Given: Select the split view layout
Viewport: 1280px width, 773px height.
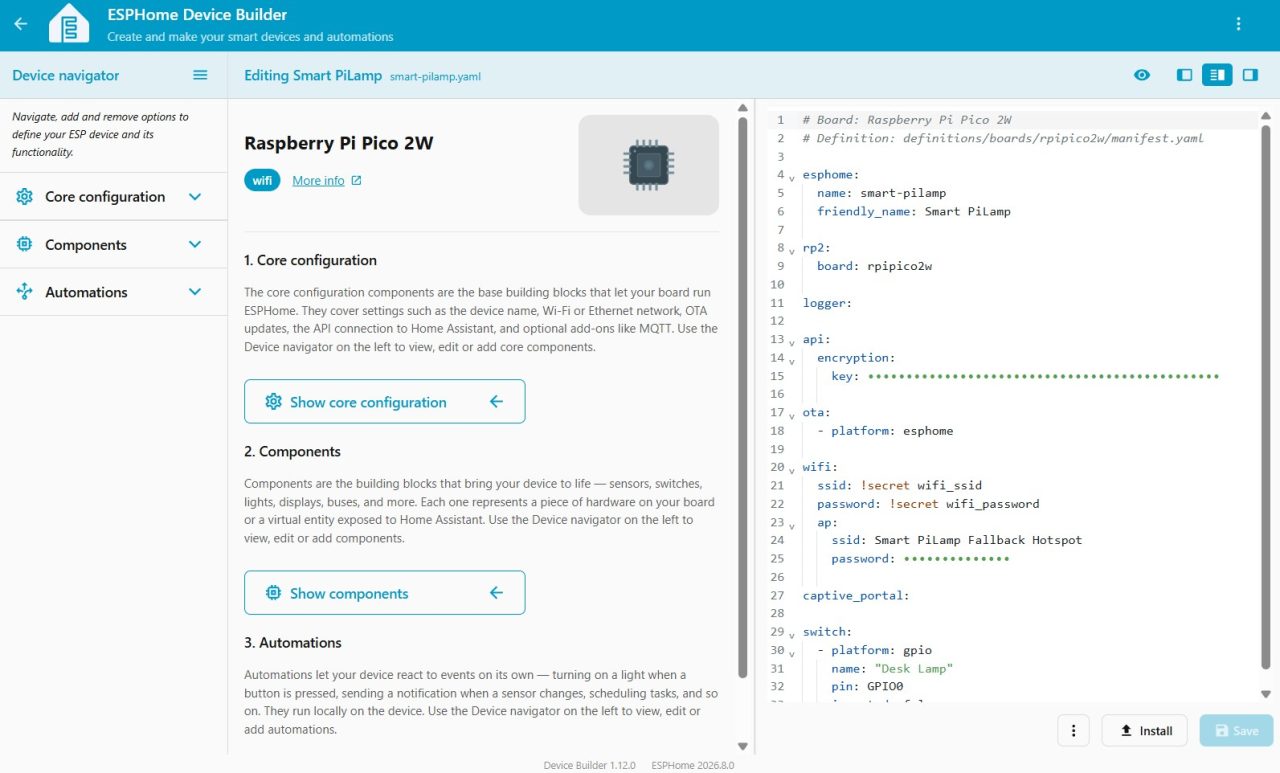Looking at the screenshot, I should pos(1217,75).
